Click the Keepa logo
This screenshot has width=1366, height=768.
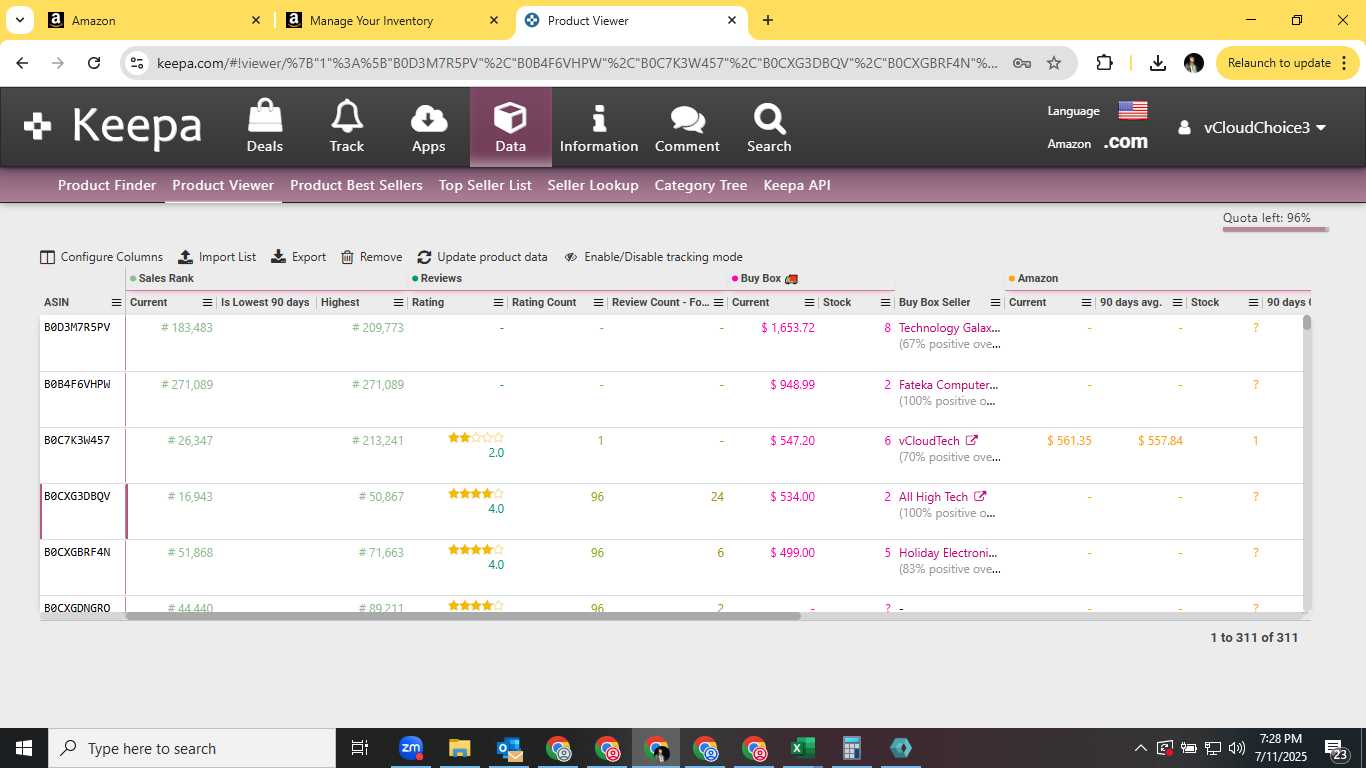(x=113, y=127)
